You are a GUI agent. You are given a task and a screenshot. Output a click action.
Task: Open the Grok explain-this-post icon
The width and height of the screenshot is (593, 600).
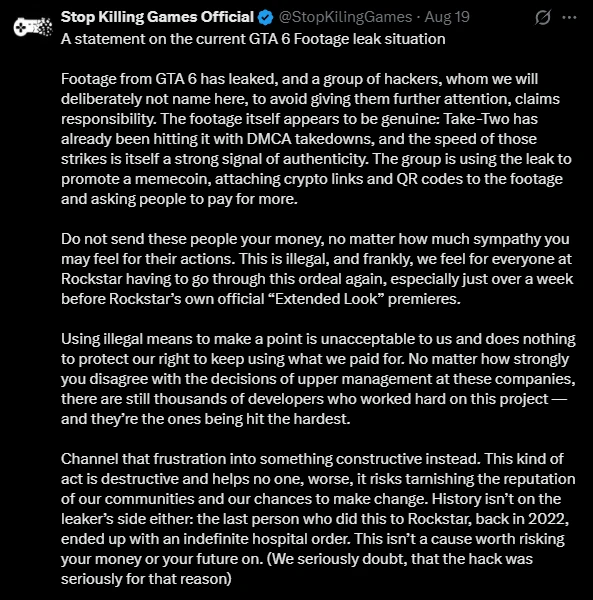542,17
